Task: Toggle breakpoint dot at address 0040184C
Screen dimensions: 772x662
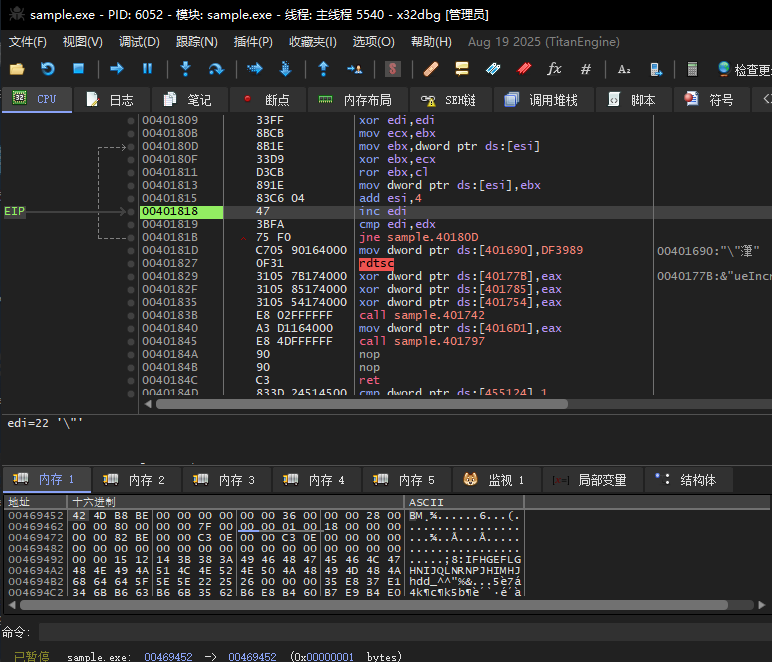Action: click(131, 381)
